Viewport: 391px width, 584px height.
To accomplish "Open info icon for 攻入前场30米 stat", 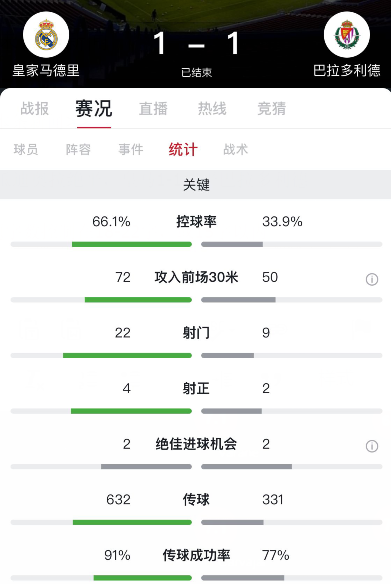I will tap(372, 279).
